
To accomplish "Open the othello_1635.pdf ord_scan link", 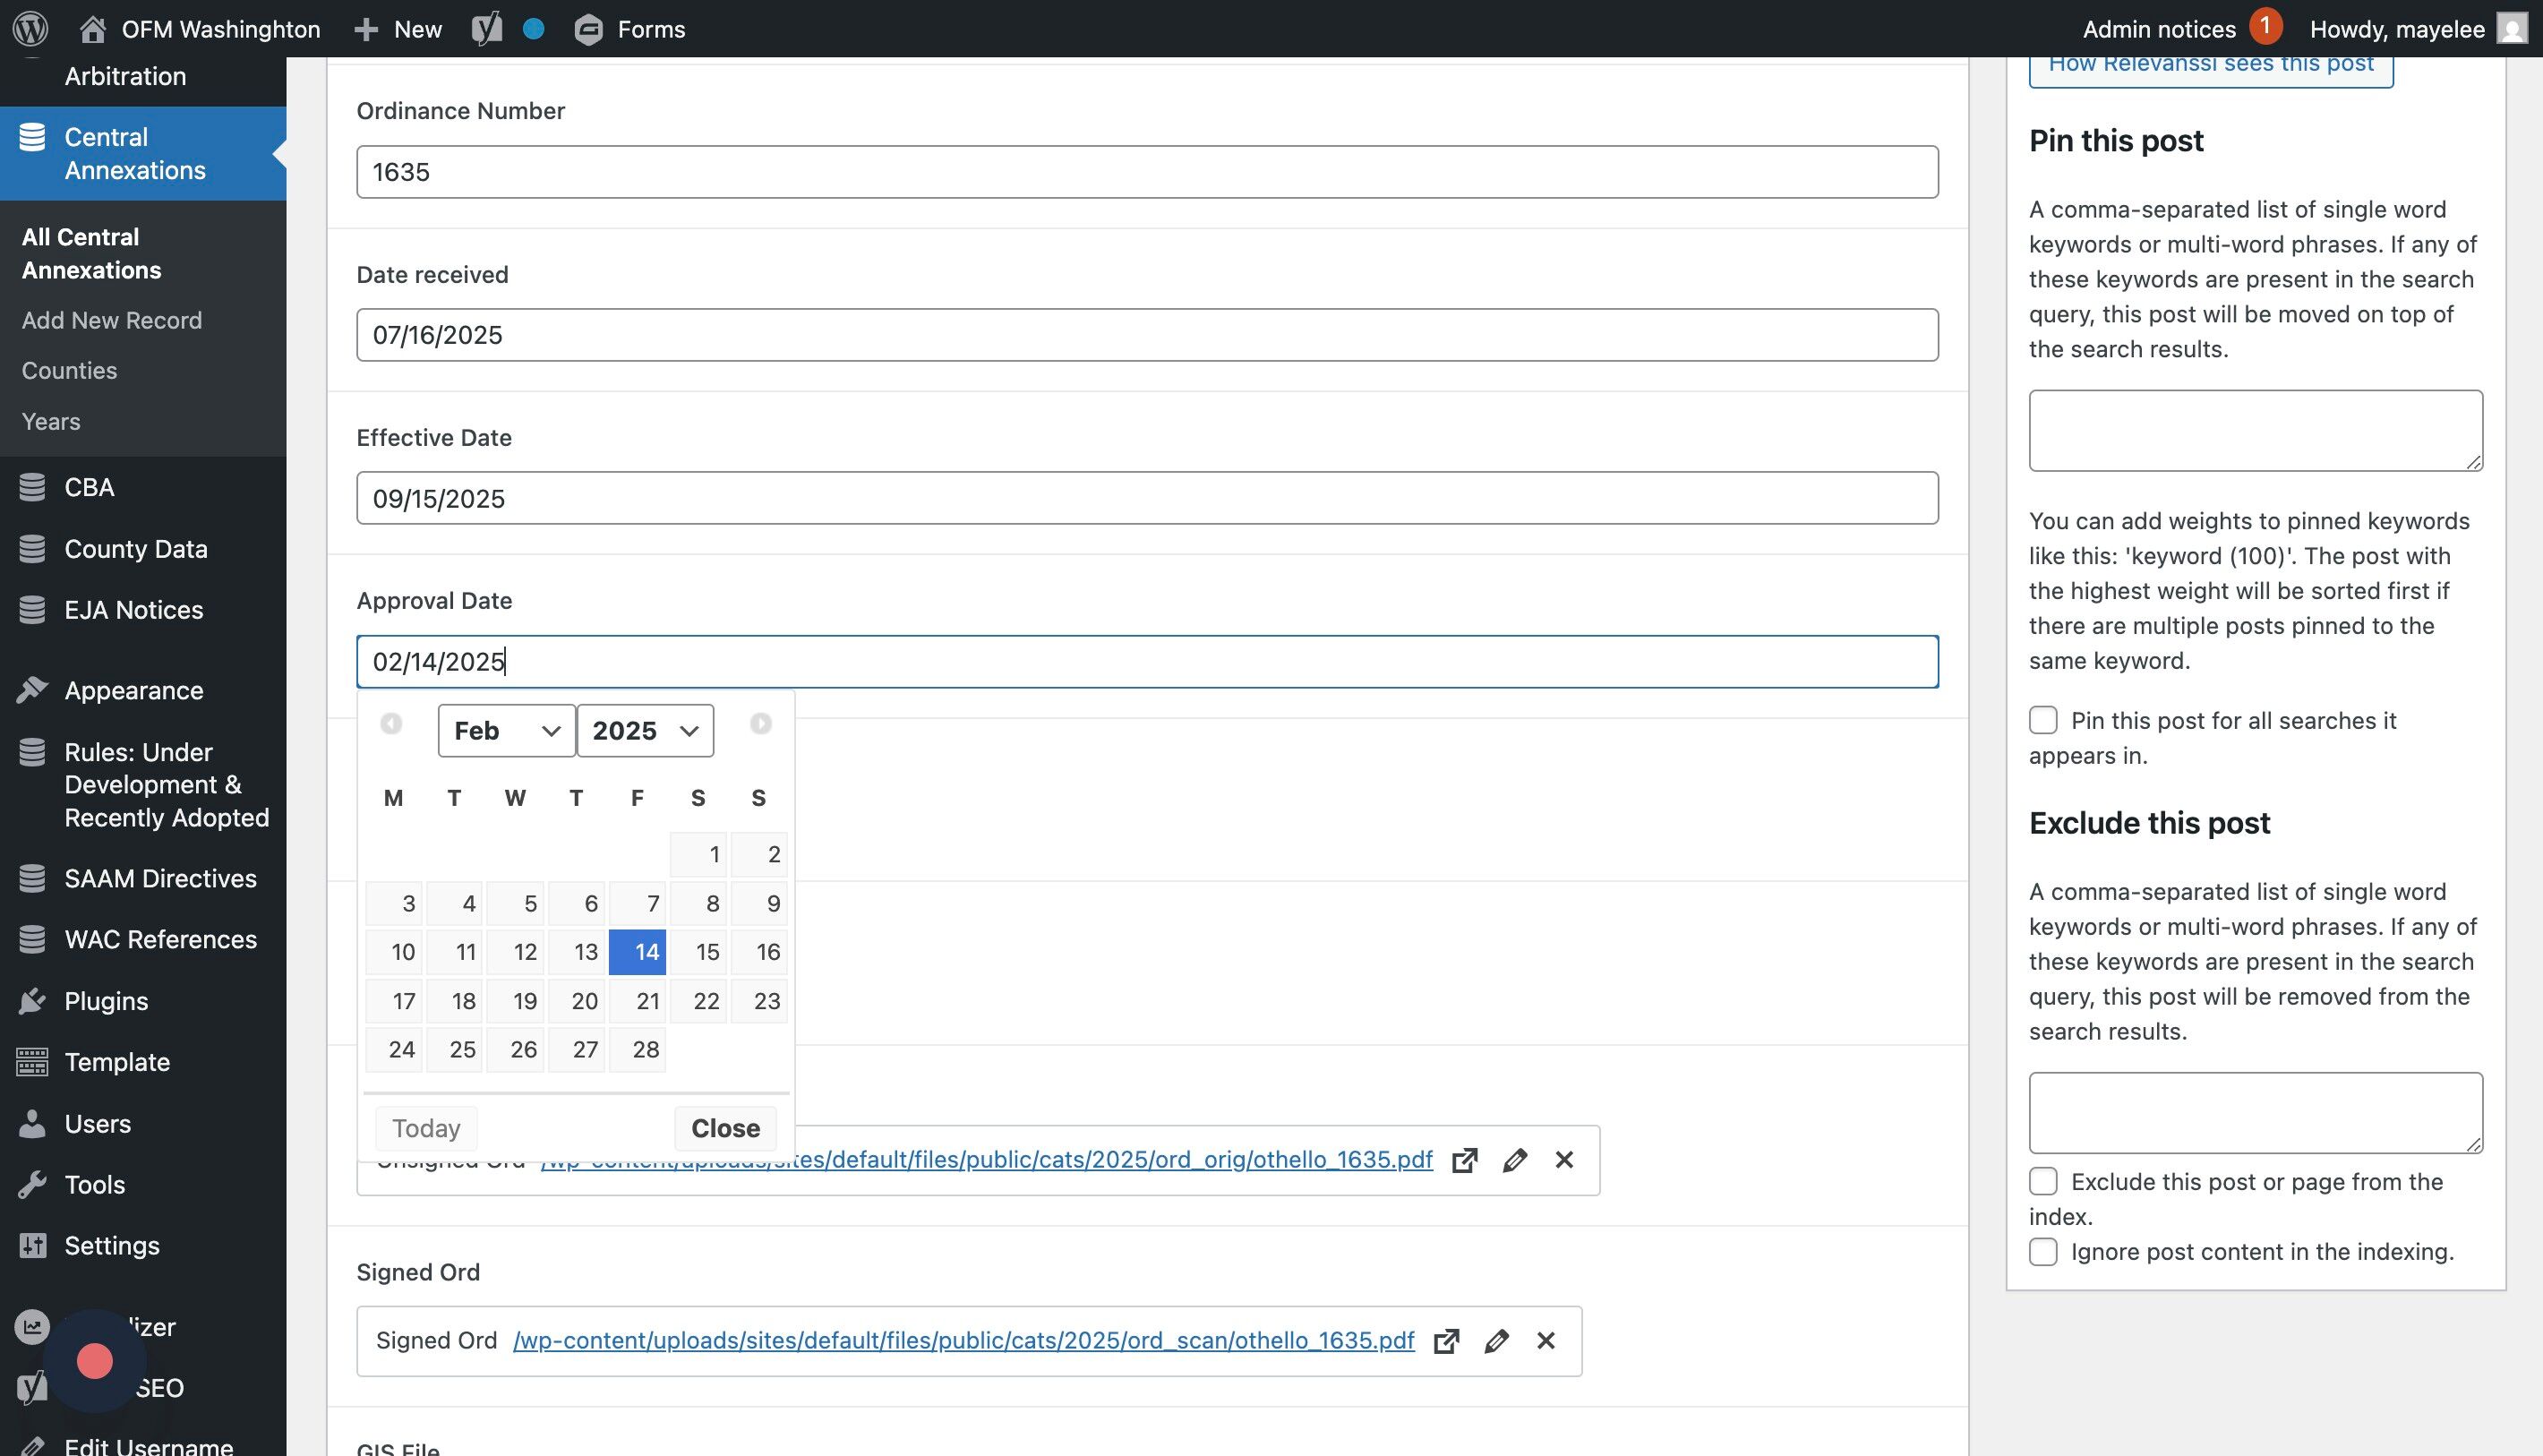I will coord(963,1341).
